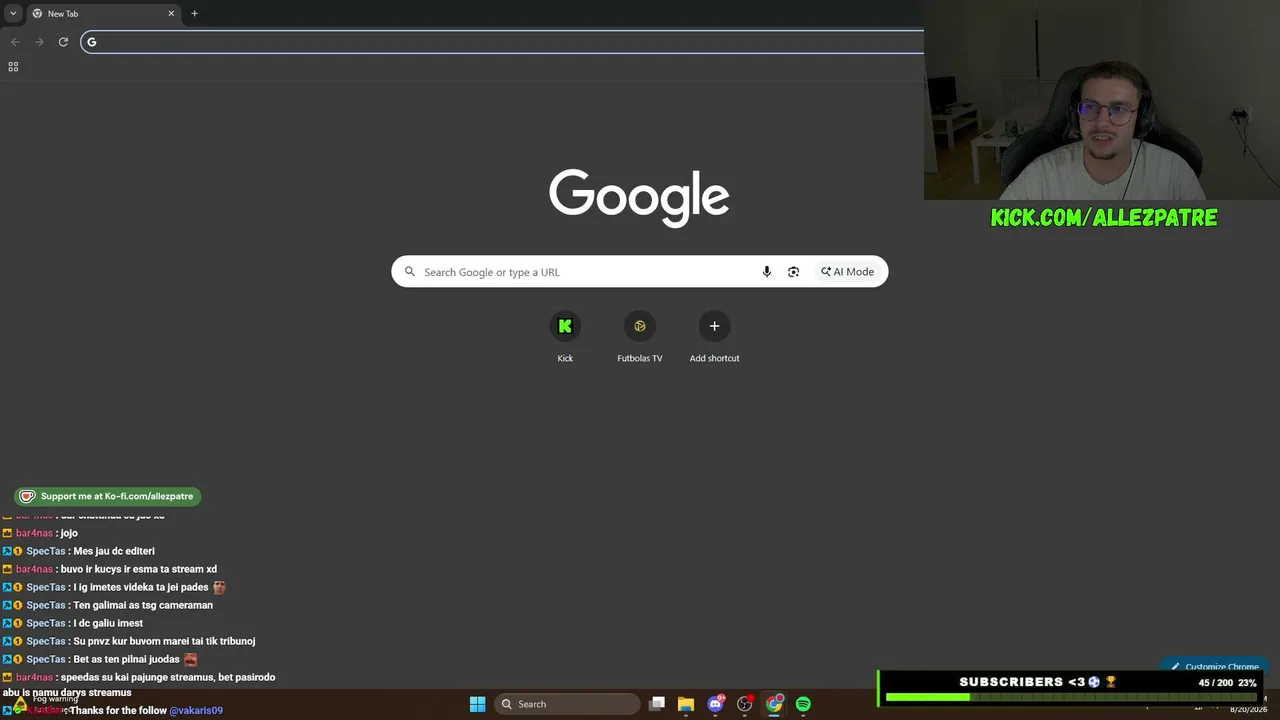Switch to AI Mode search
This screenshot has height=720, width=1280.
pyautogui.click(x=847, y=272)
